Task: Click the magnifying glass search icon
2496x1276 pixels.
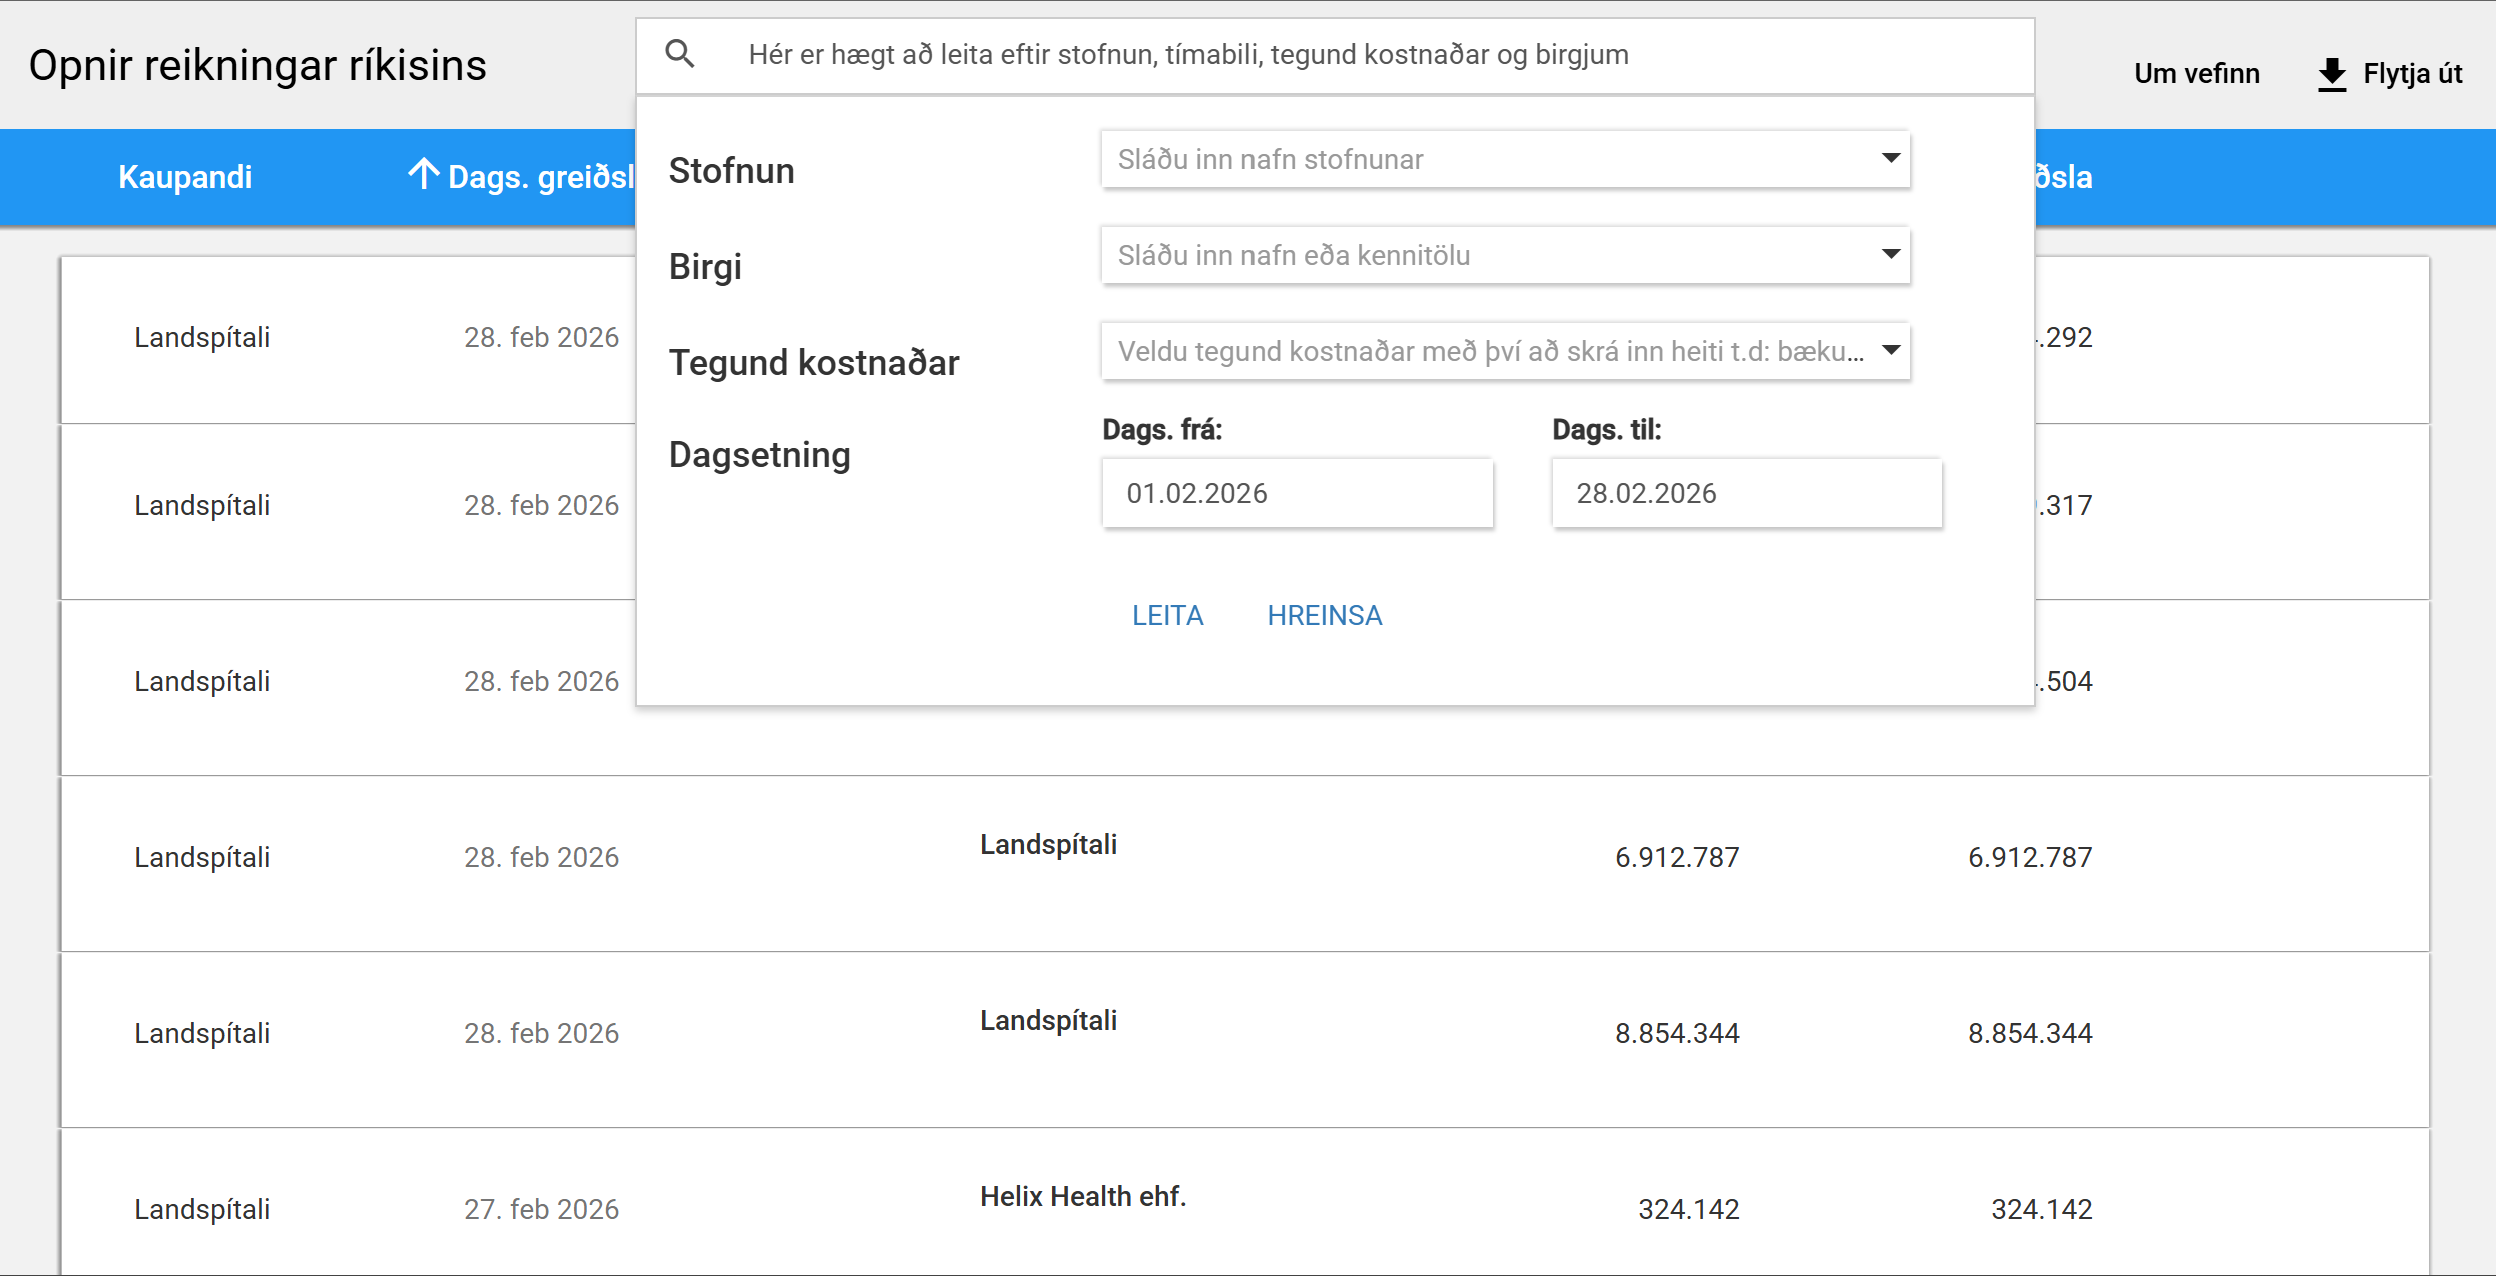Action: [x=680, y=54]
